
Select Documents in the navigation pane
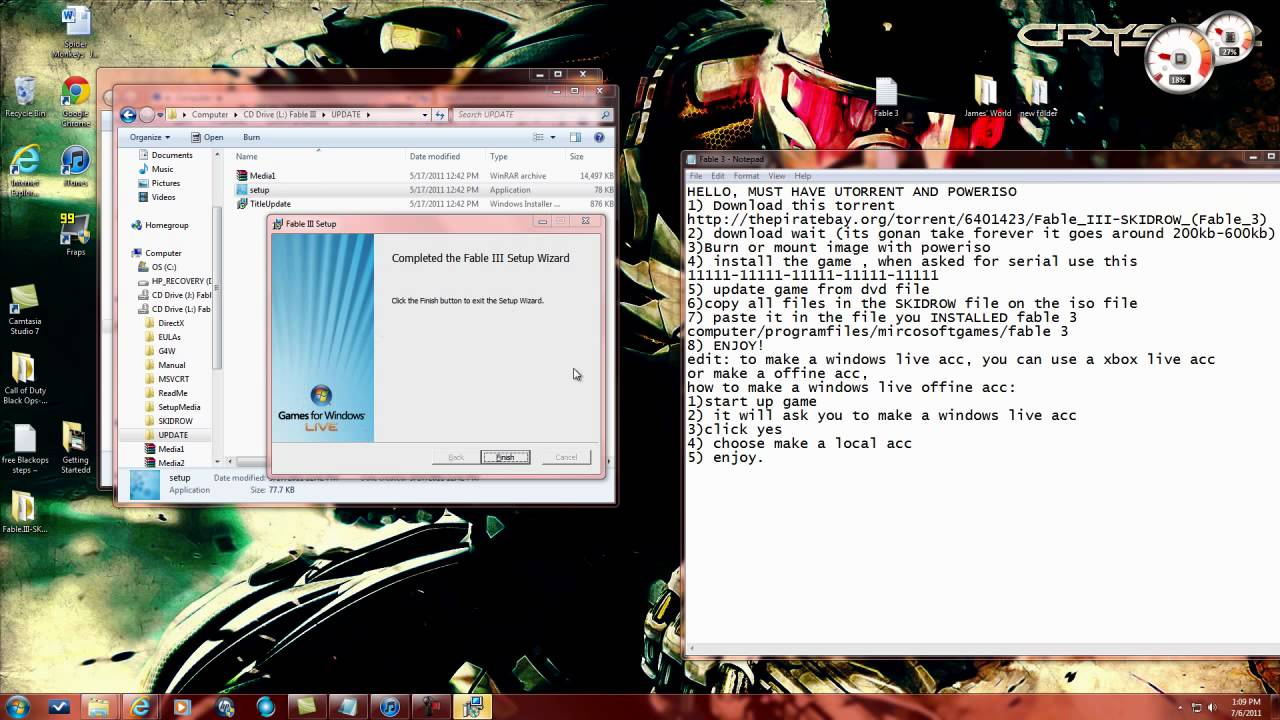click(172, 155)
